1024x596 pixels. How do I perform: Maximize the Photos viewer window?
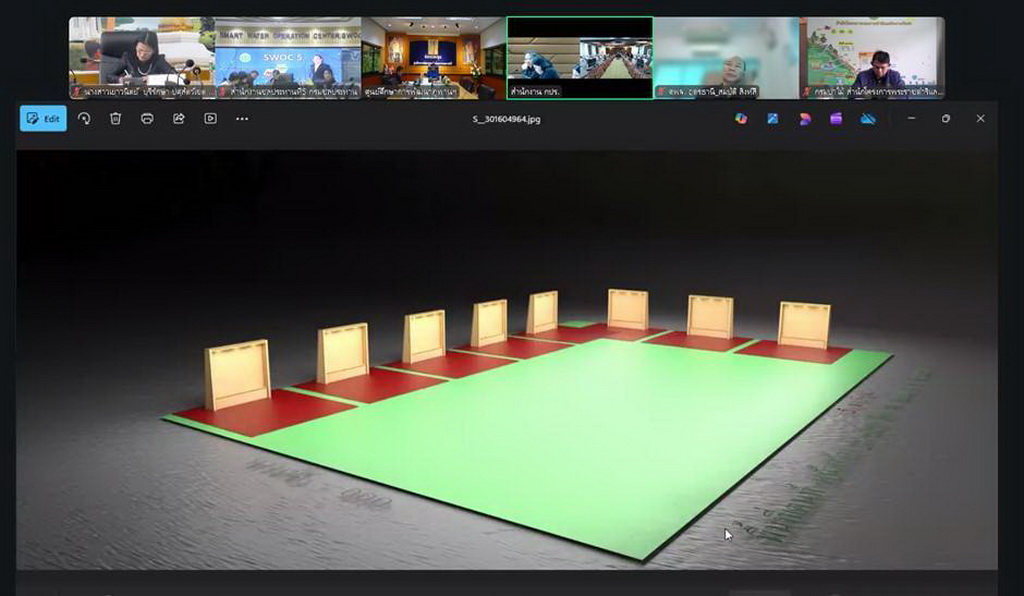946,118
